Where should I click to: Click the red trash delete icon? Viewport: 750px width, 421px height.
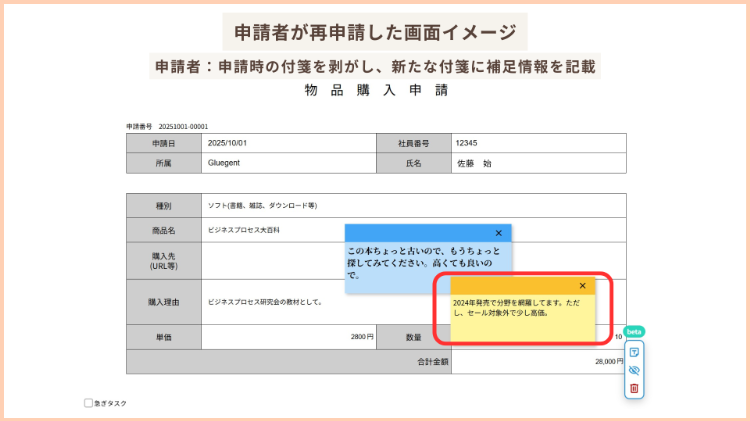pos(633,388)
